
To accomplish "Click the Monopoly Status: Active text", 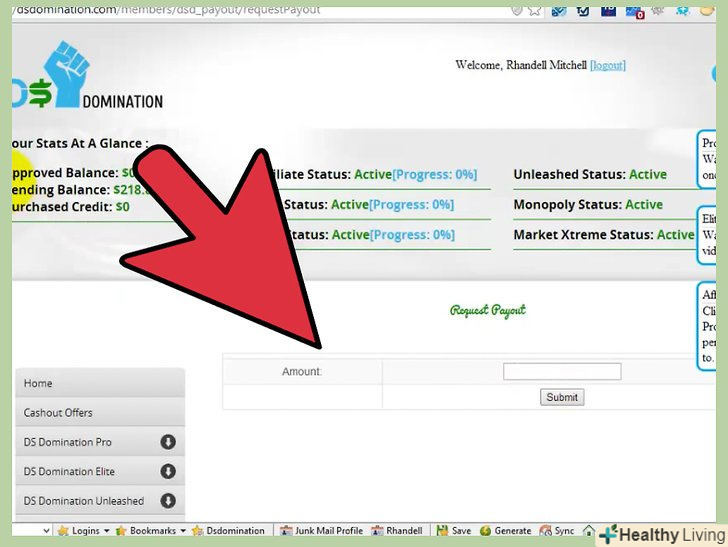I will 588,205.
